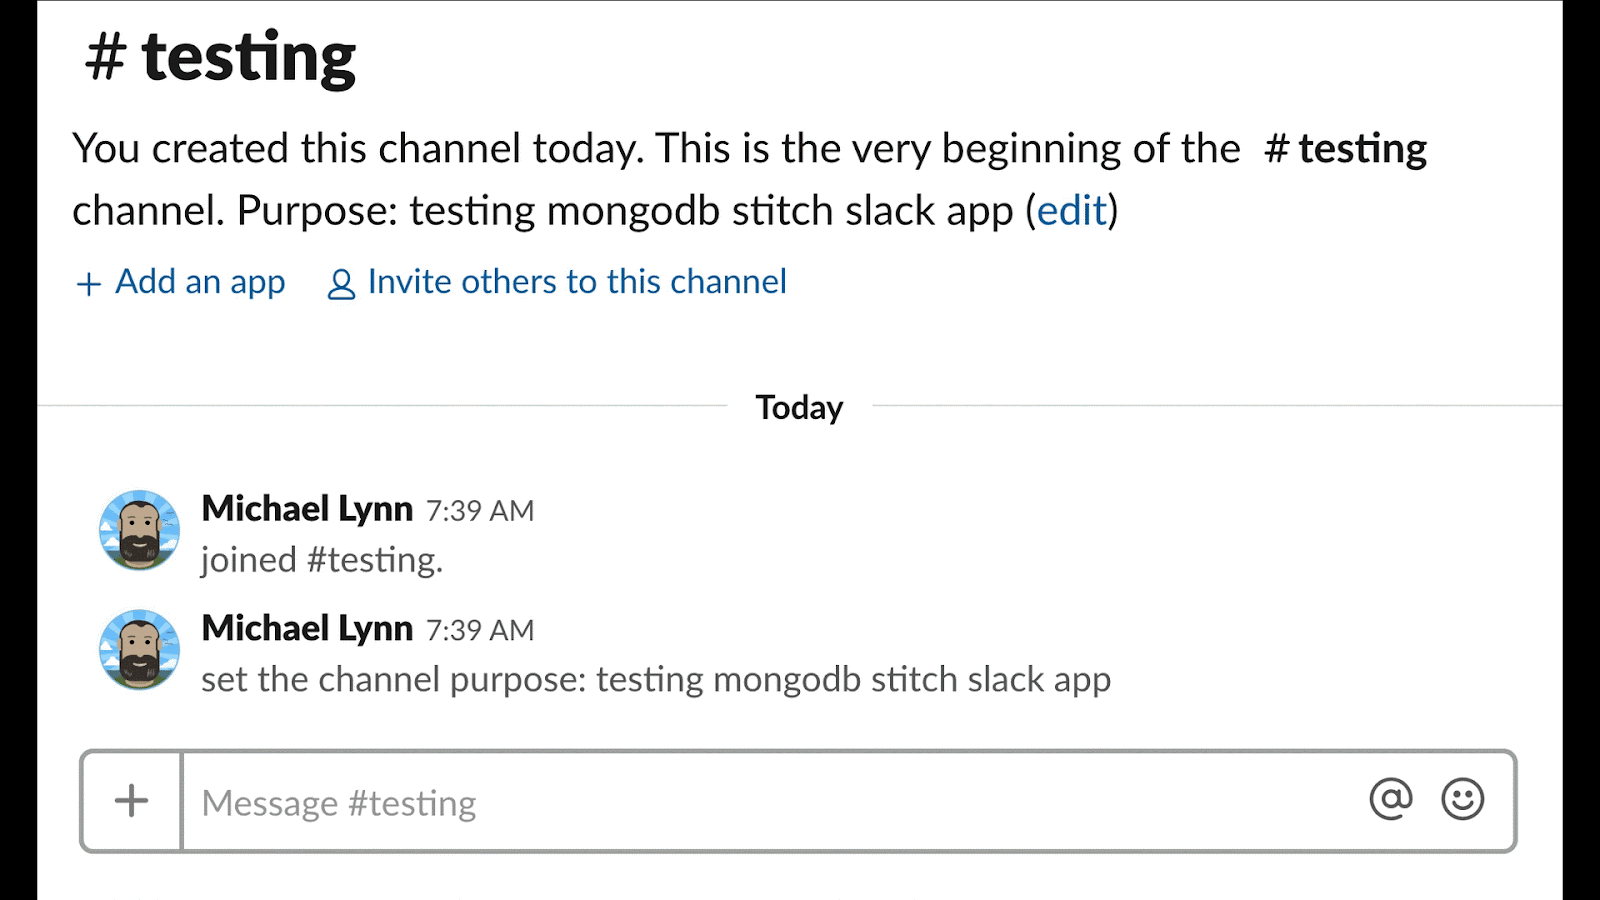Click Invite others to this channel text
The height and width of the screenshot is (900, 1600).
tap(577, 282)
